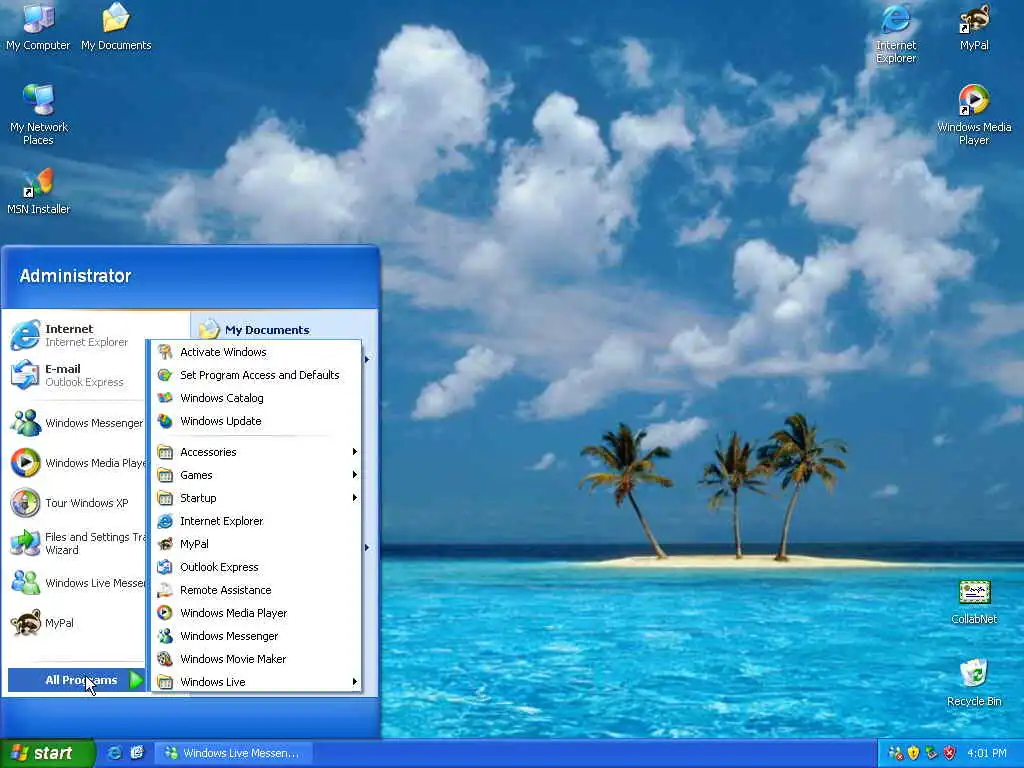Click the 4:01 PM clock
1024x768 pixels.
(x=986, y=753)
